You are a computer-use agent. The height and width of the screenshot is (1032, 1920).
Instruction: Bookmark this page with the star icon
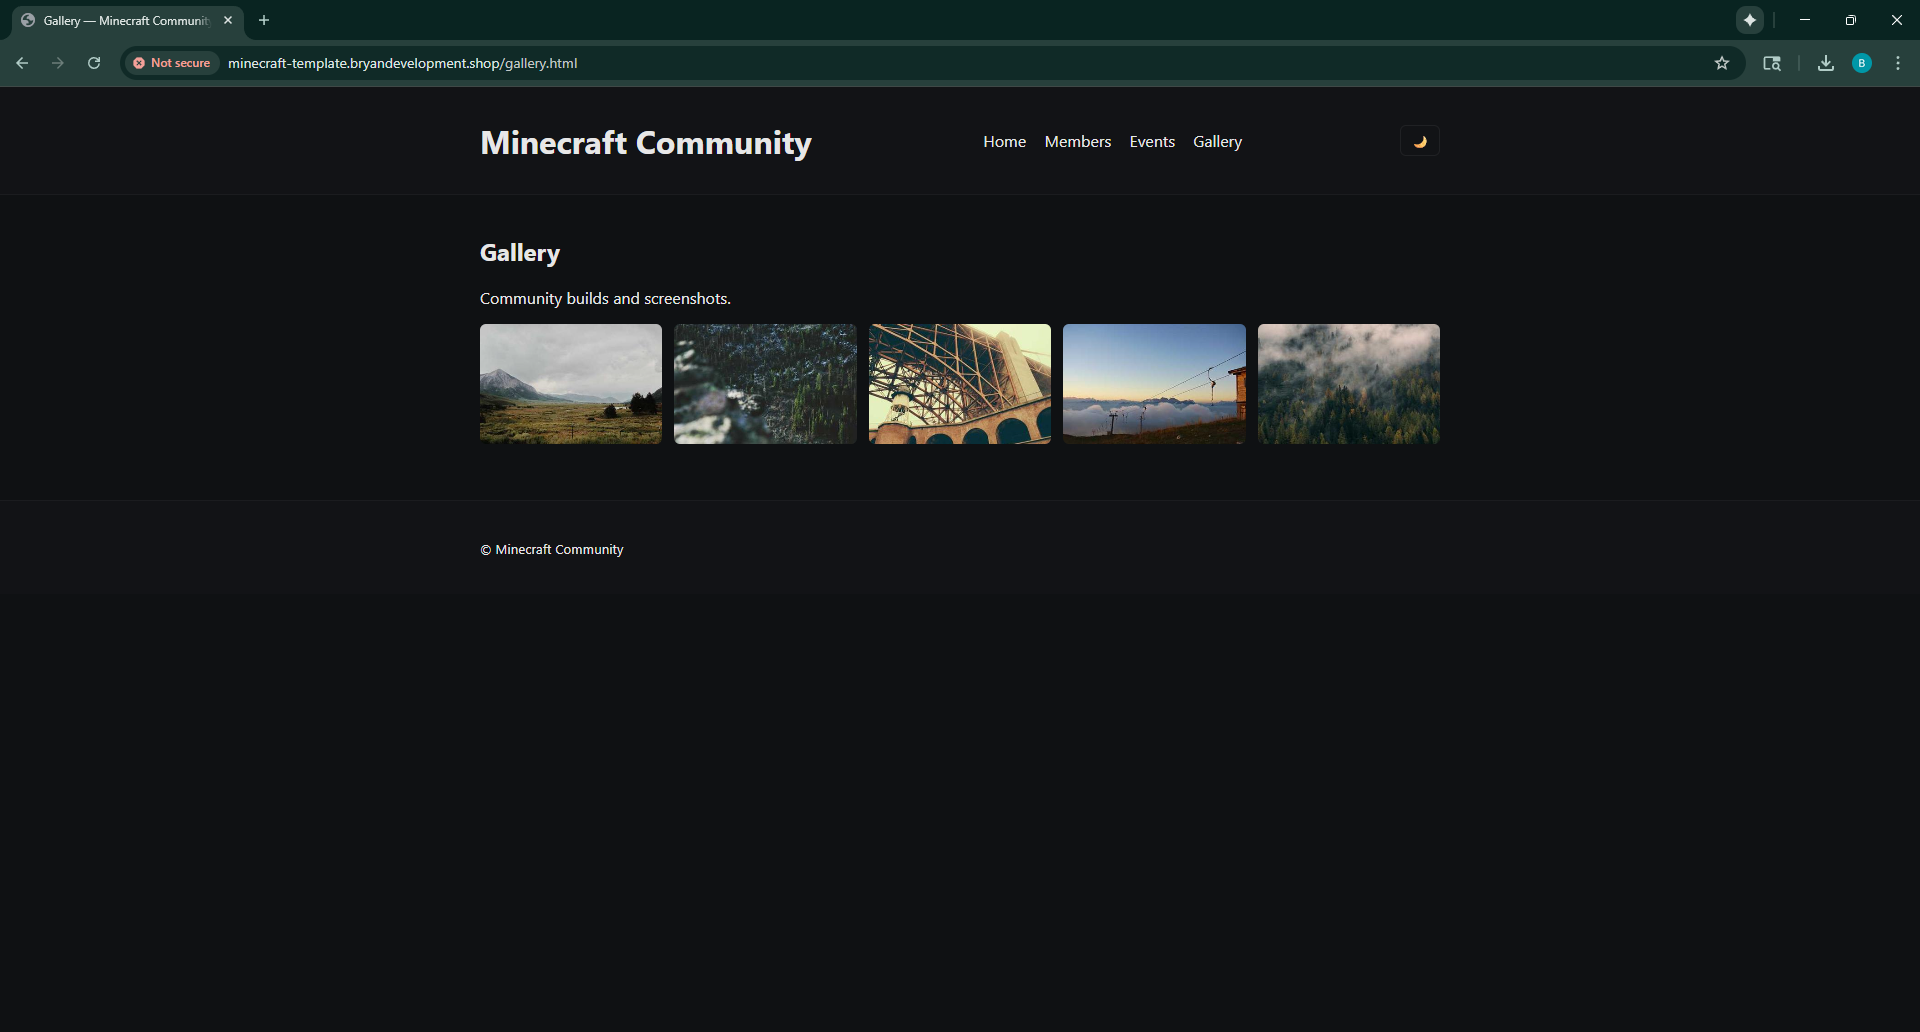click(x=1722, y=63)
